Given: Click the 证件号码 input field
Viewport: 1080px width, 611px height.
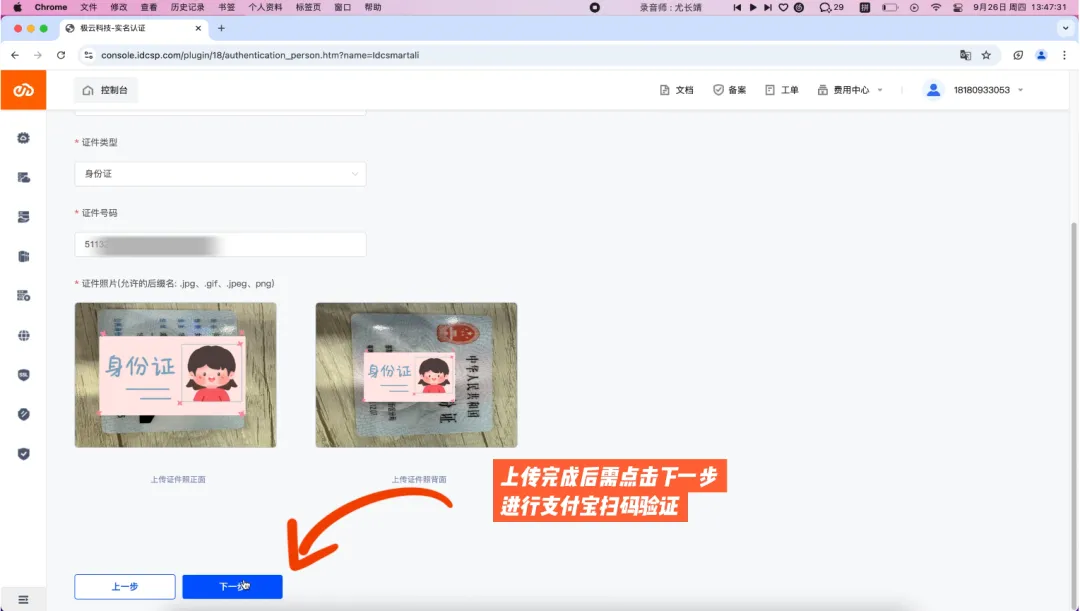Looking at the screenshot, I should 220,245.
